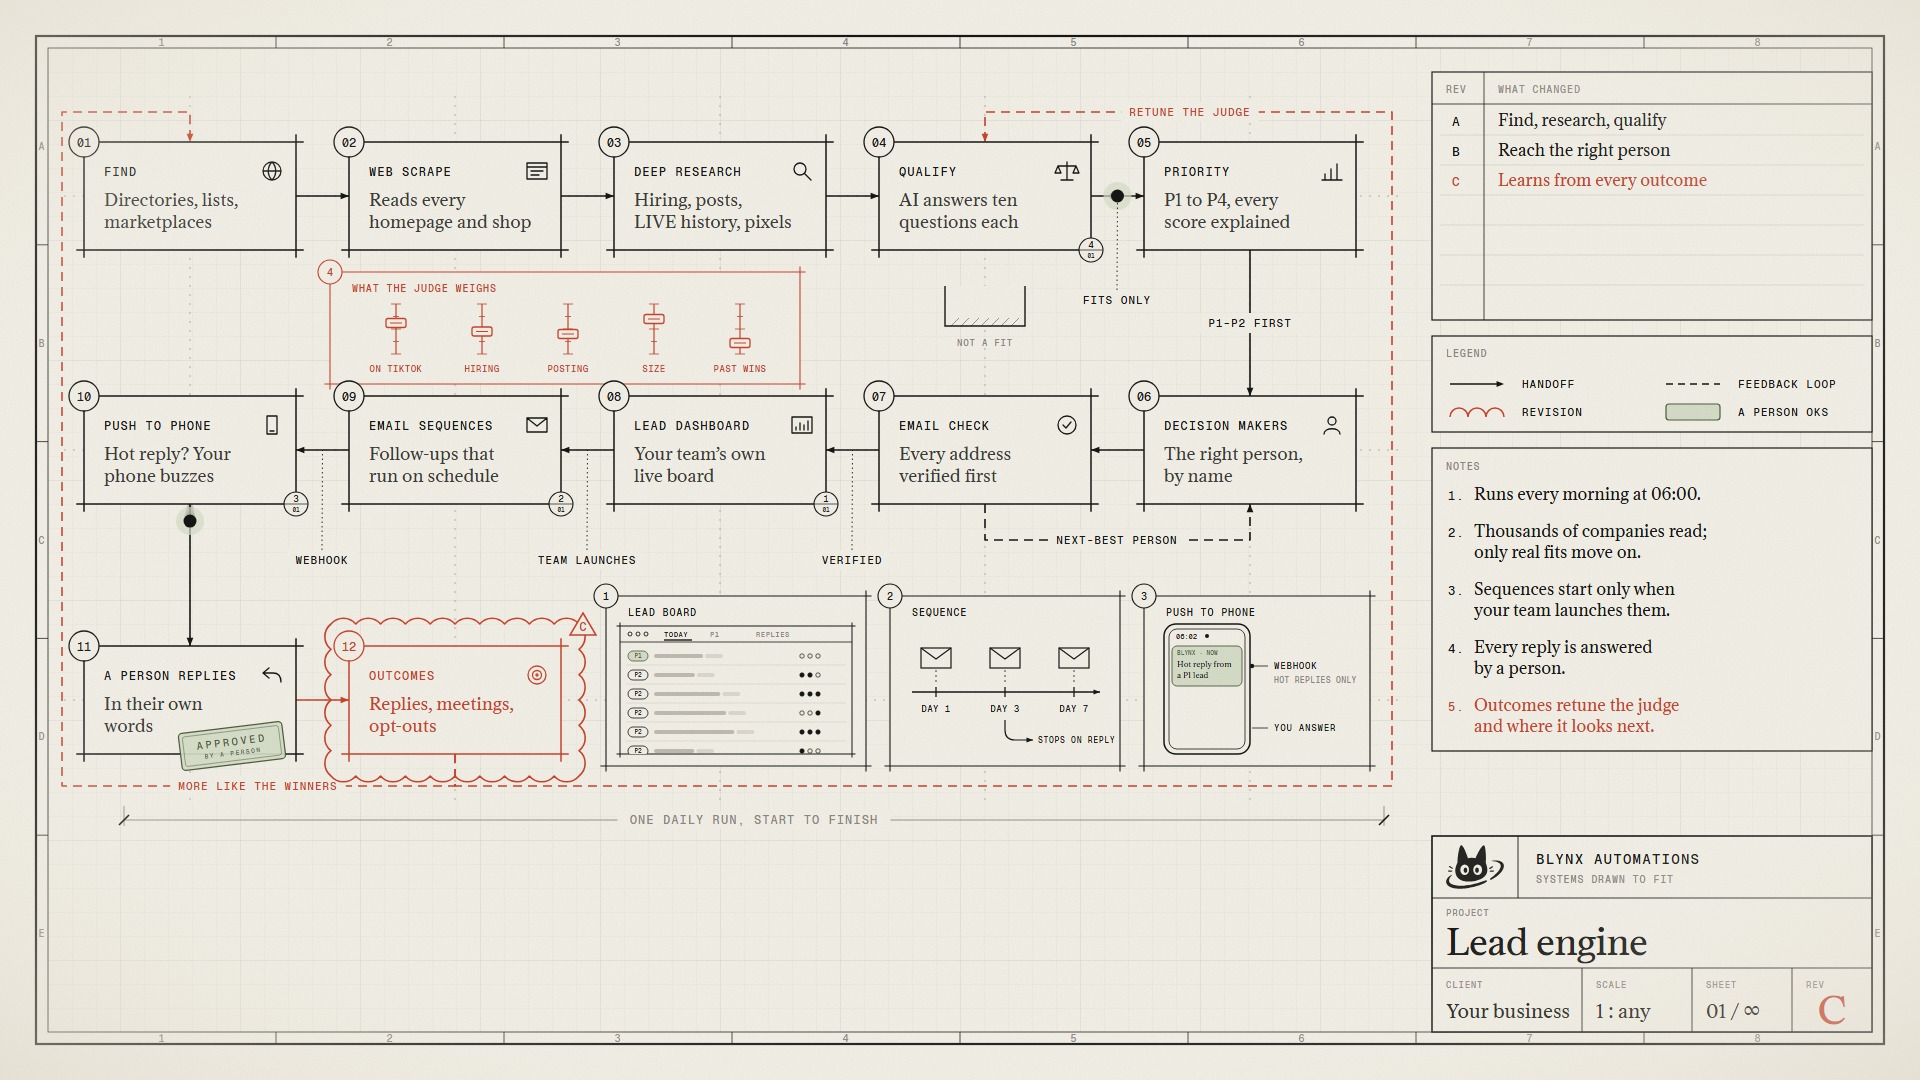Click the PAST WINS slider knob
The image size is (1920, 1080).
(x=740, y=343)
